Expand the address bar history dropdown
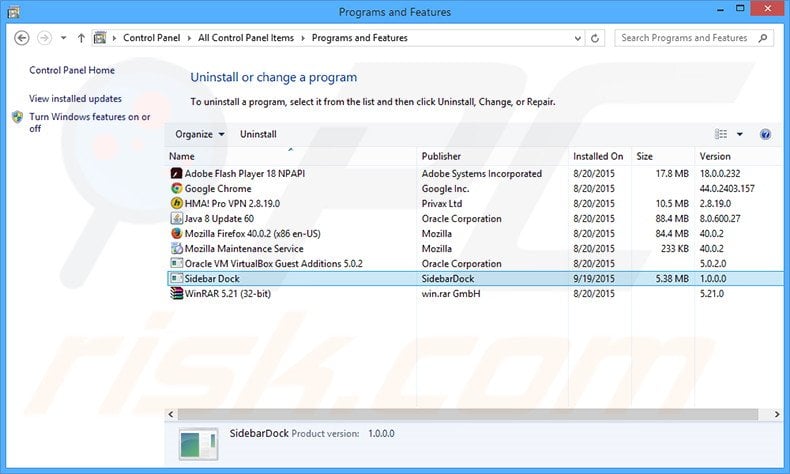 pos(578,38)
